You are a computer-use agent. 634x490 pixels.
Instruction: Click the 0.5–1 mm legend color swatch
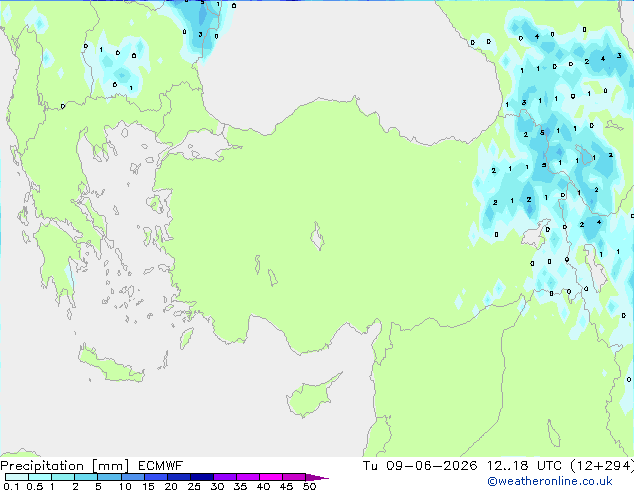click(40, 477)
